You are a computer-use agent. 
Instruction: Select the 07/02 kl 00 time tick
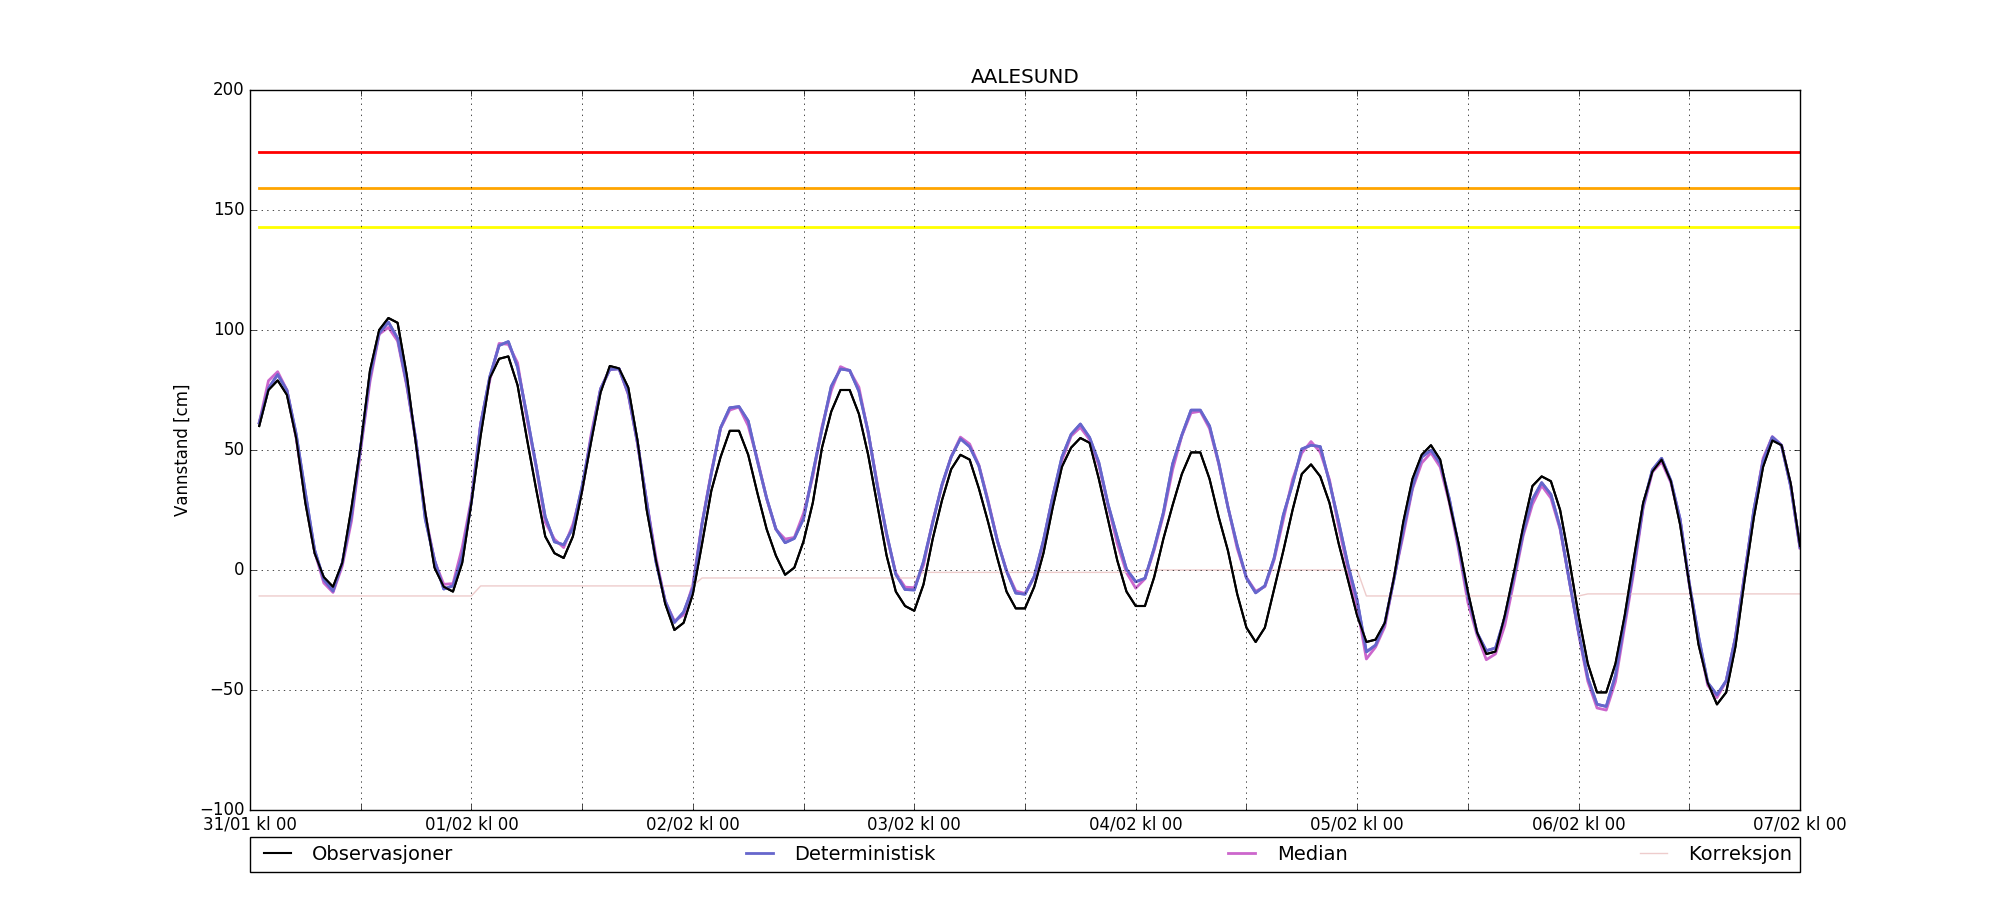point(1799,825)
